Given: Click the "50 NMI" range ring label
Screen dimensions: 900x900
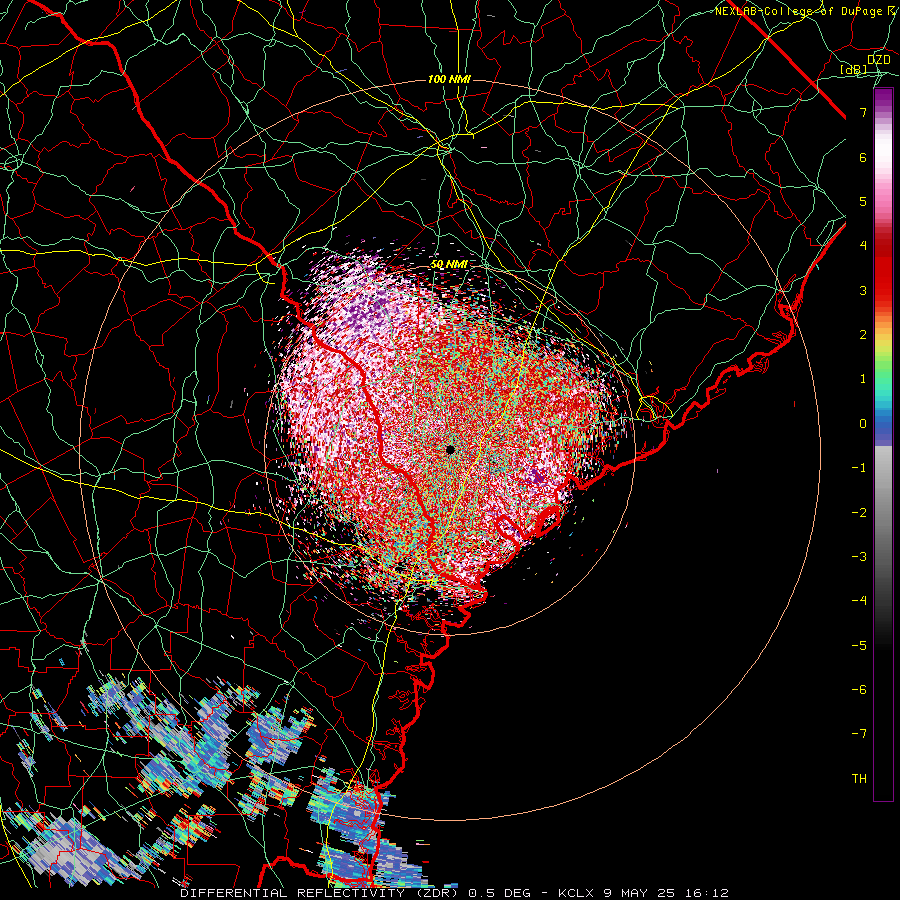Looking at the screenshot, I should pos(449,264).
